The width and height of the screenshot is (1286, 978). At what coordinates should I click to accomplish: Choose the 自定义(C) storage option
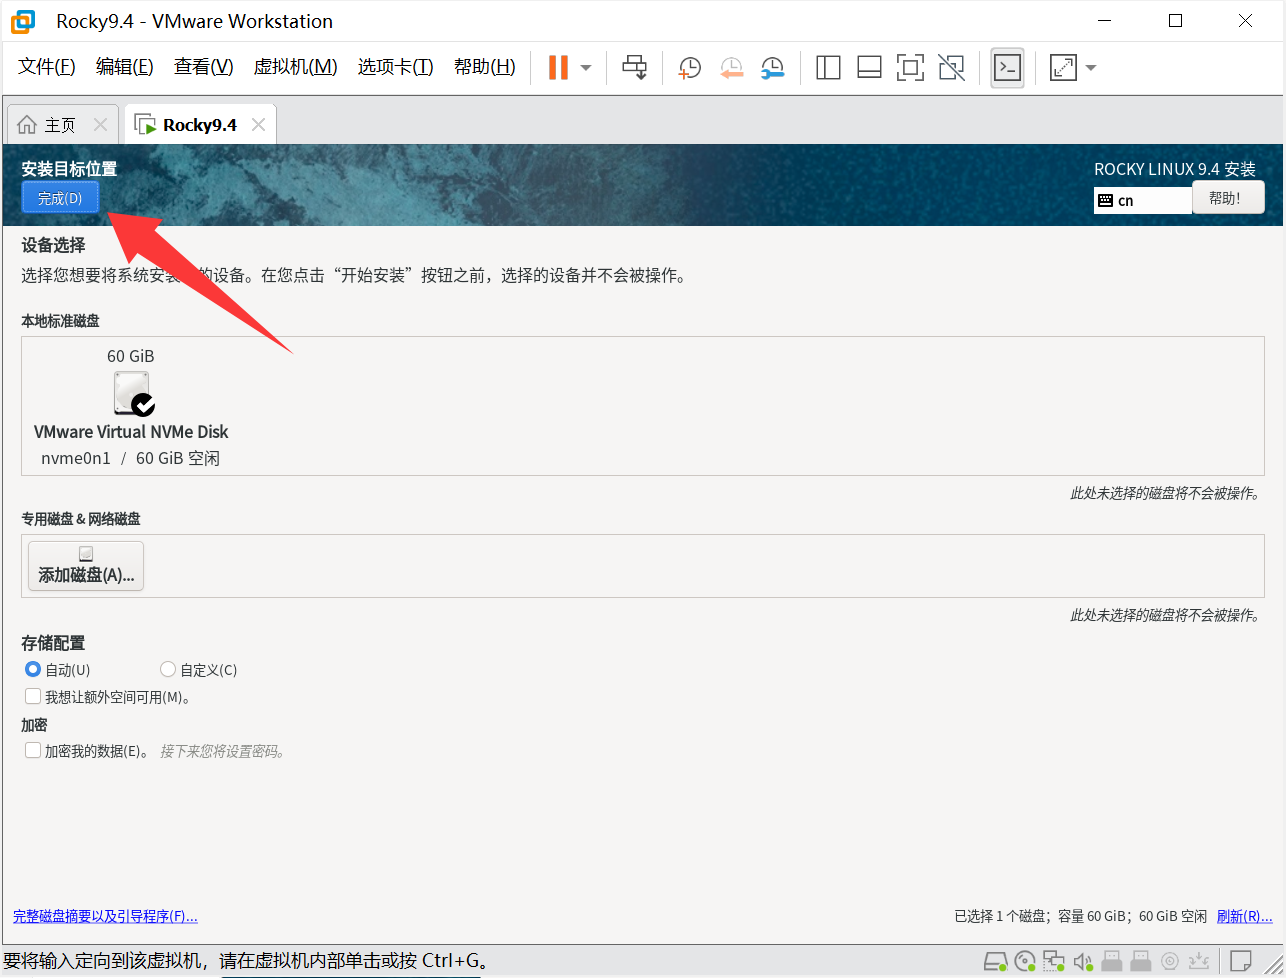click(168, 670)
